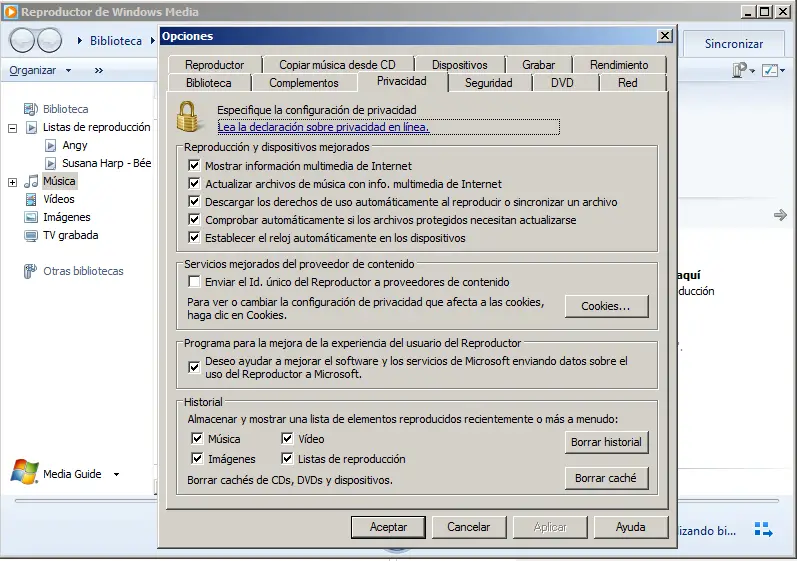Viewport: 797px width, 561px height.
Task: Click the Música note icon
Action: click(x=32, y=181)
